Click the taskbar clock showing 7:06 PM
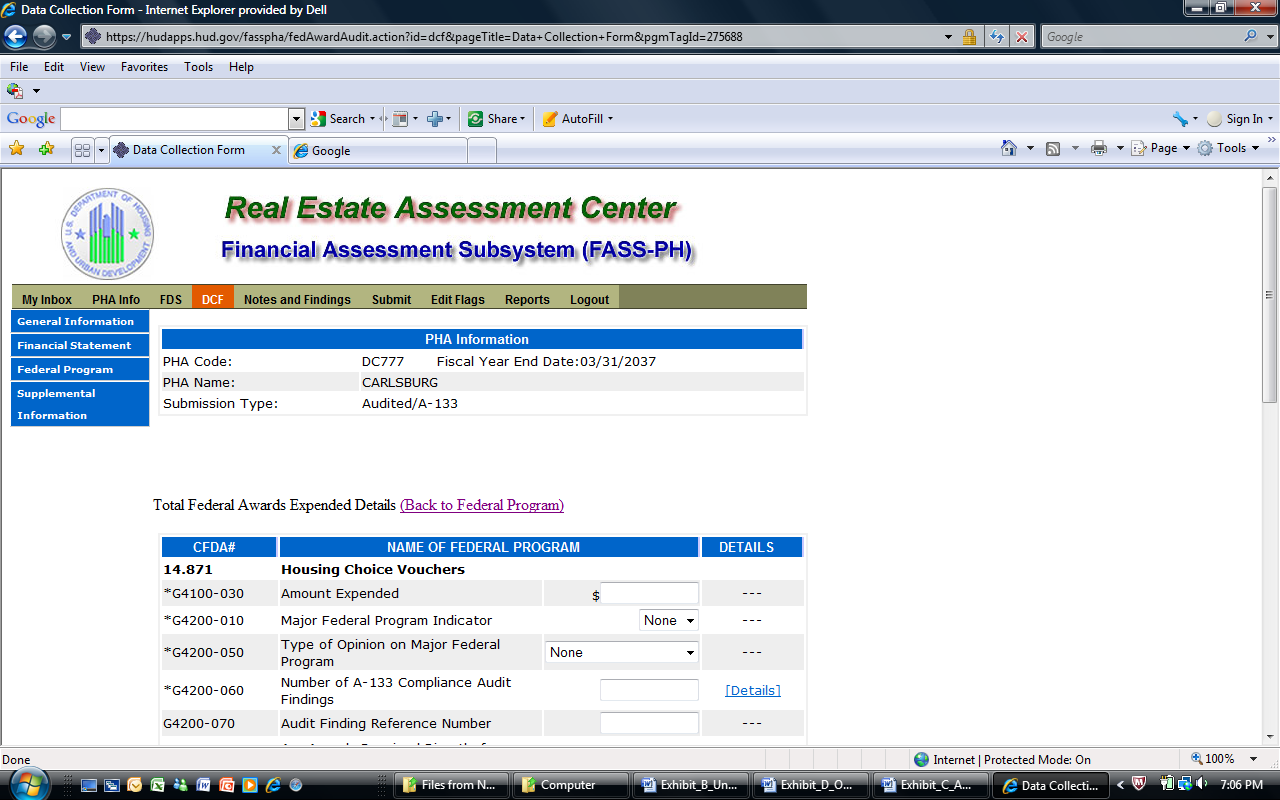Viewport: 1280px width, 800px height. point(1242,785)
